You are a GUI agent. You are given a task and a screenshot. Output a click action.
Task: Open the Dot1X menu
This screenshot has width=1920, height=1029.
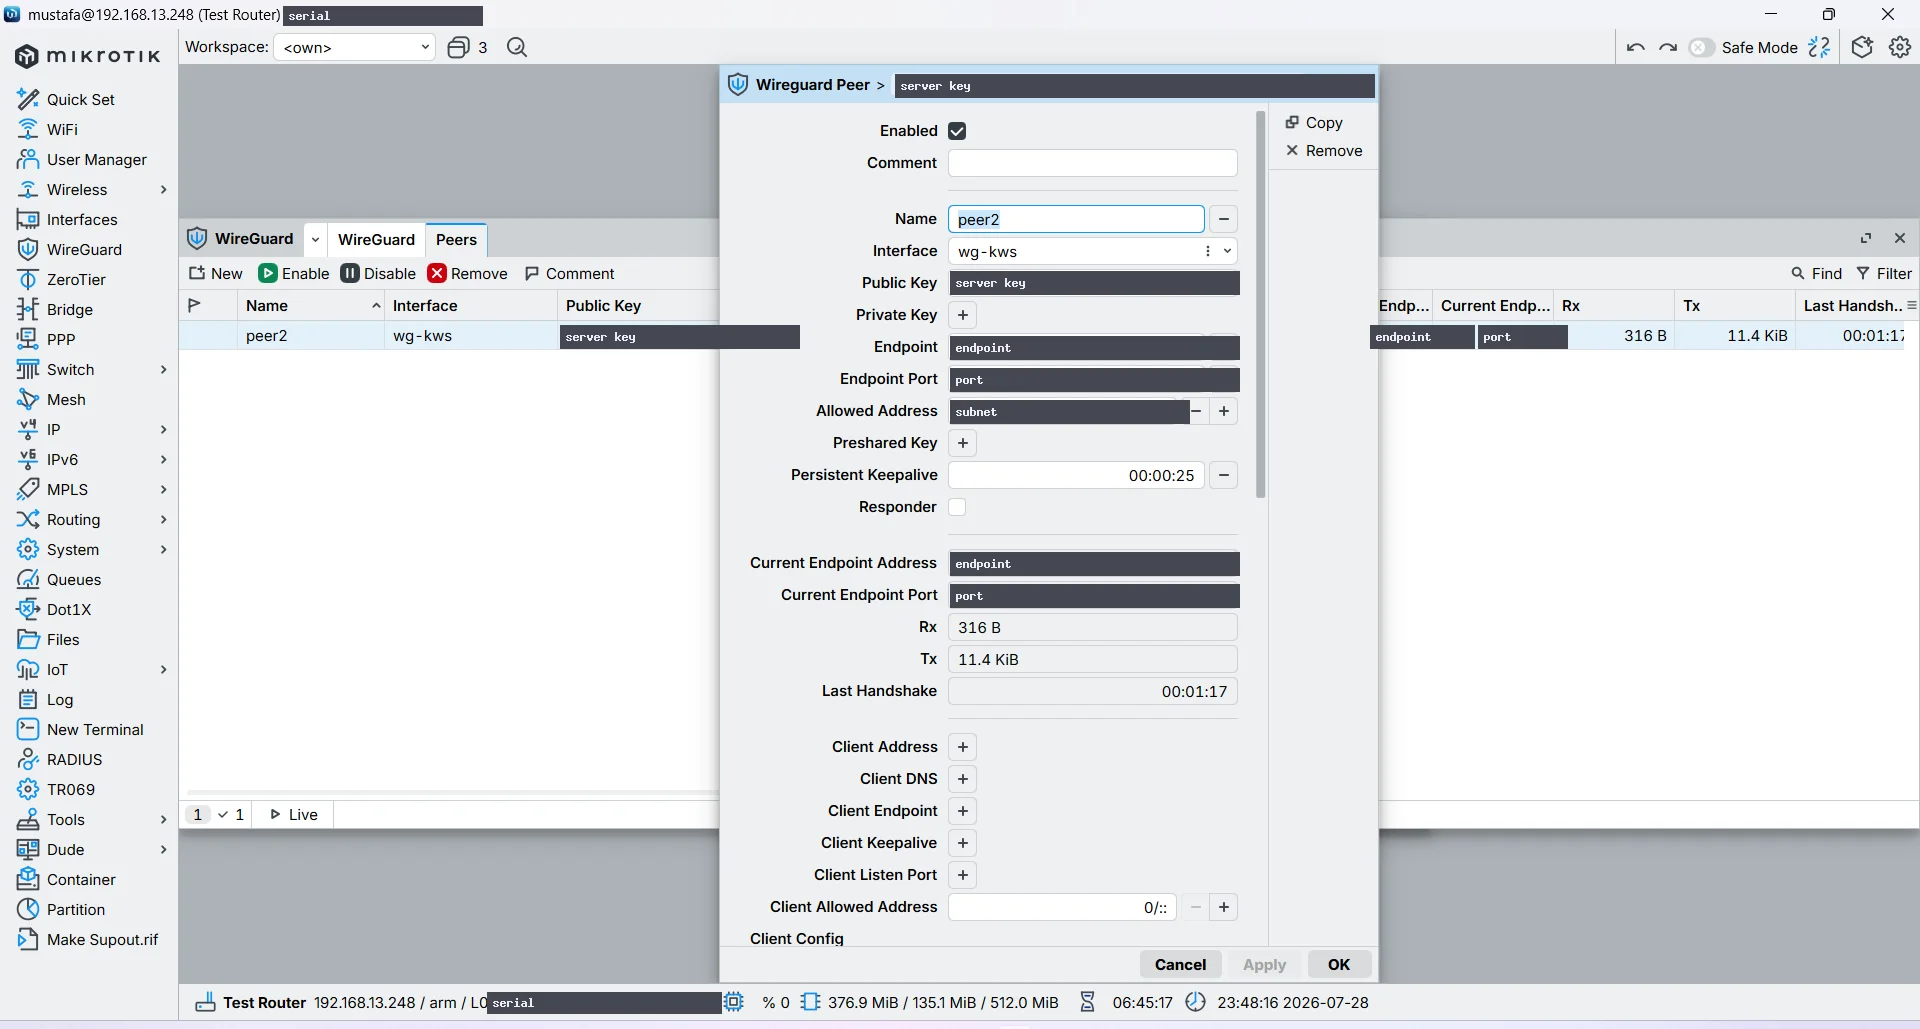[x=54, y=609]
